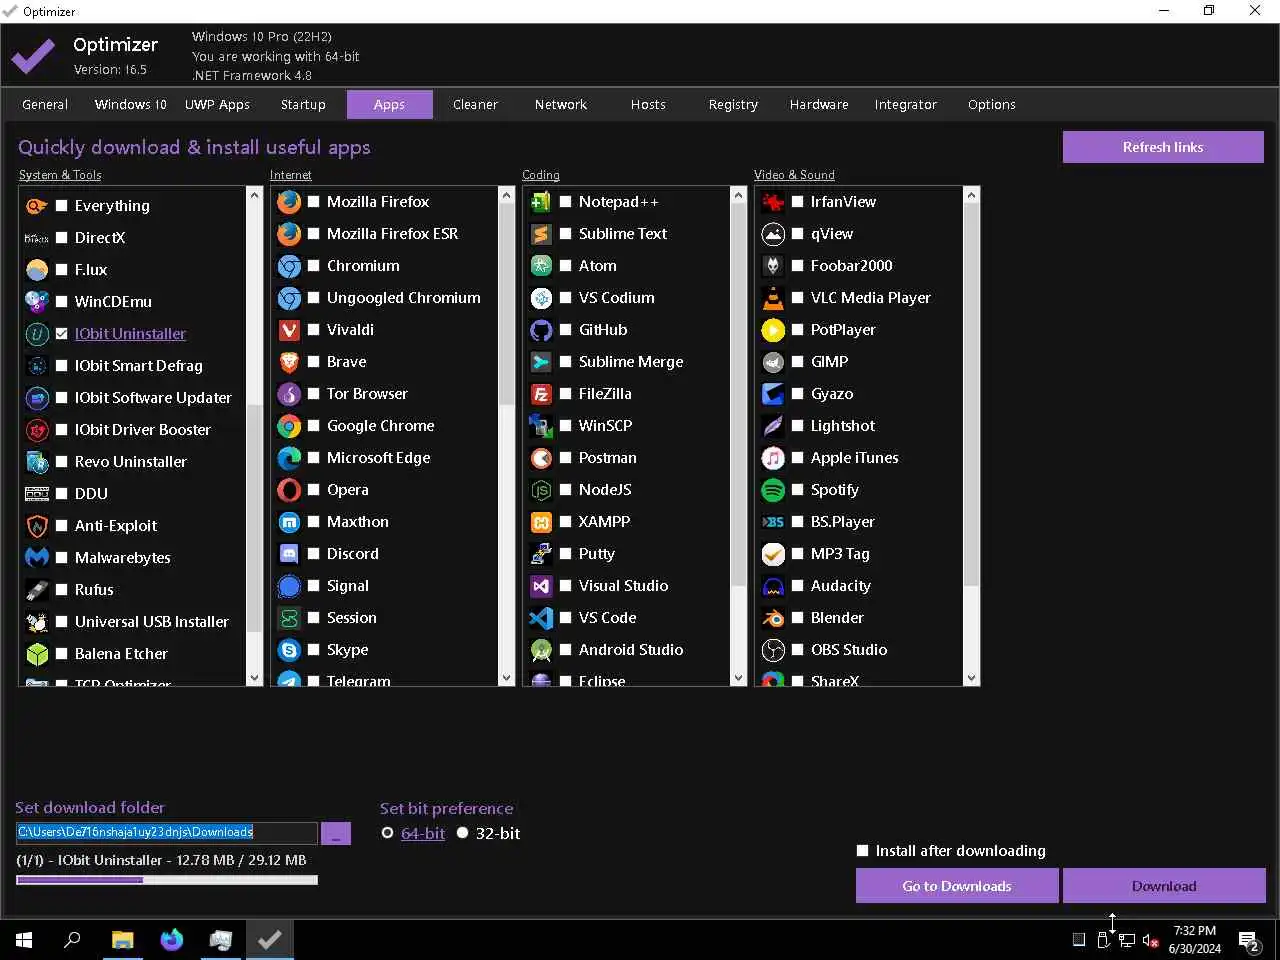The height and width of the screenshot is (960, 1280).
Task: Click the Malwarebytes icon
Action: [37, 558]
